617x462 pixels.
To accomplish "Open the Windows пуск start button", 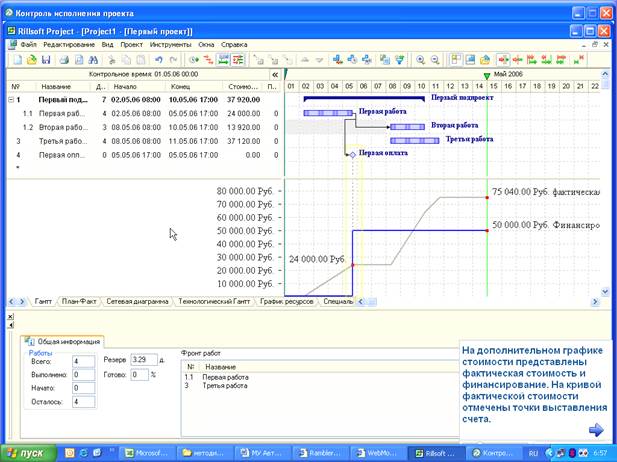I will (29, 453).
